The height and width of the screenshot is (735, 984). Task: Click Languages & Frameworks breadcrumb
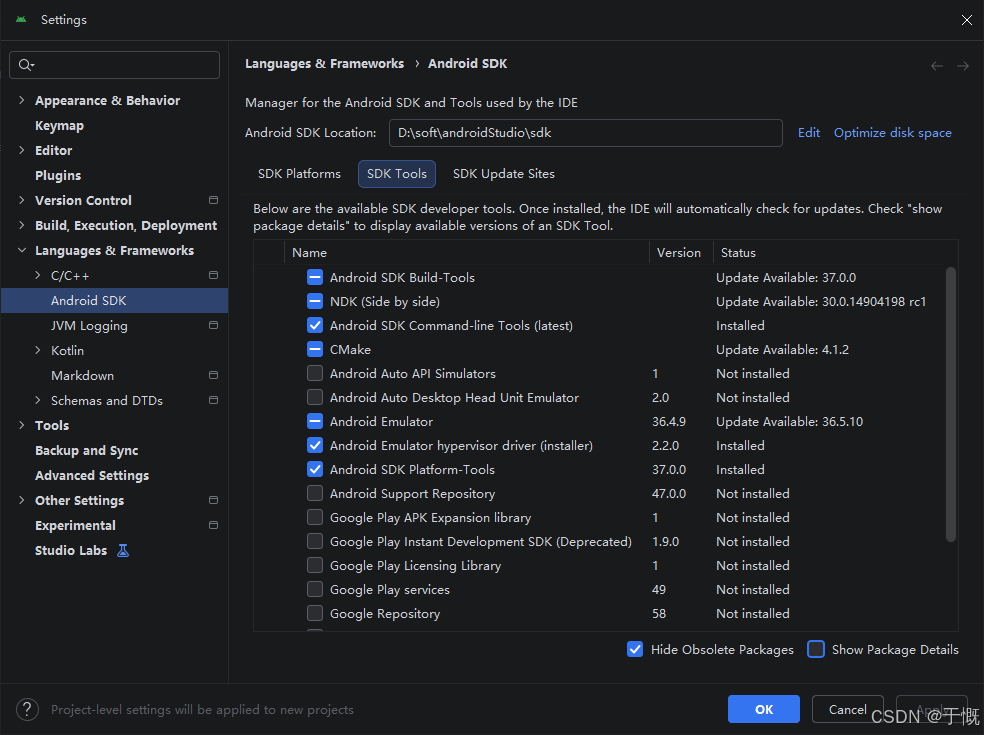click(324, 63)
